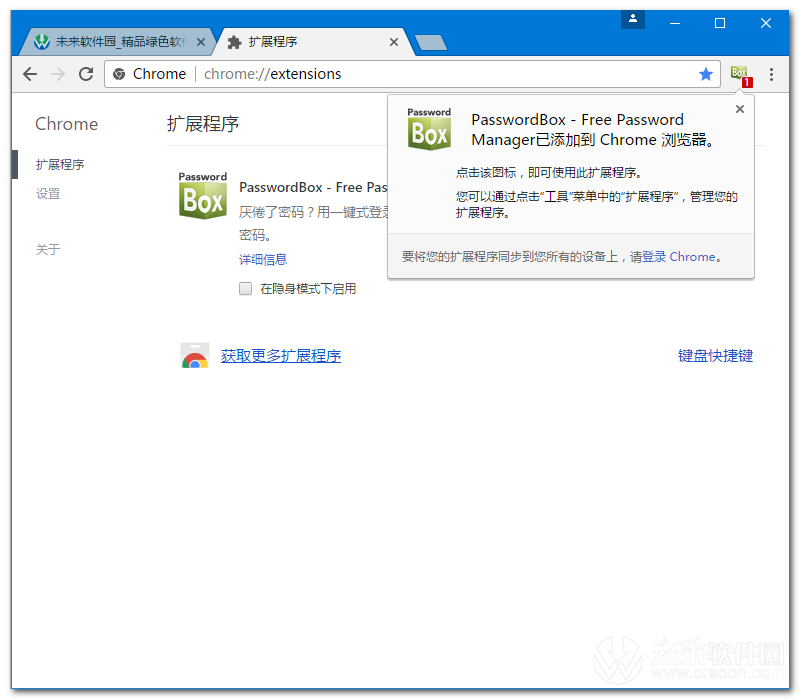Screen dimensions: 800x700
Task: Reload the extensions page
Action: point(86,74)
